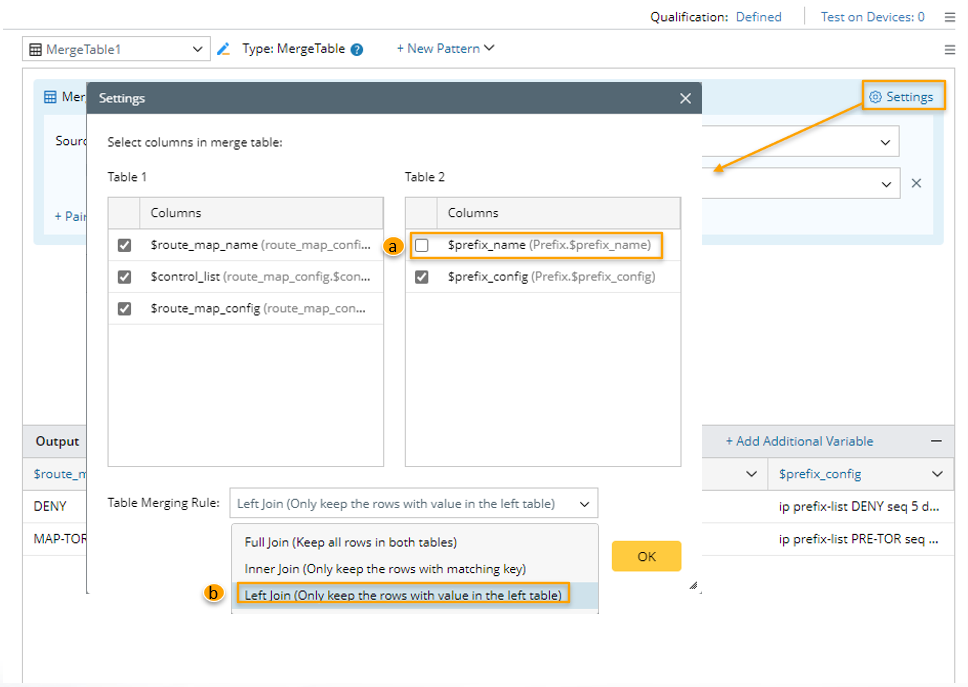Viewport: 968px width, 687px height.
Task: Close the Settings dialog with the X
Action: [685, 98]
